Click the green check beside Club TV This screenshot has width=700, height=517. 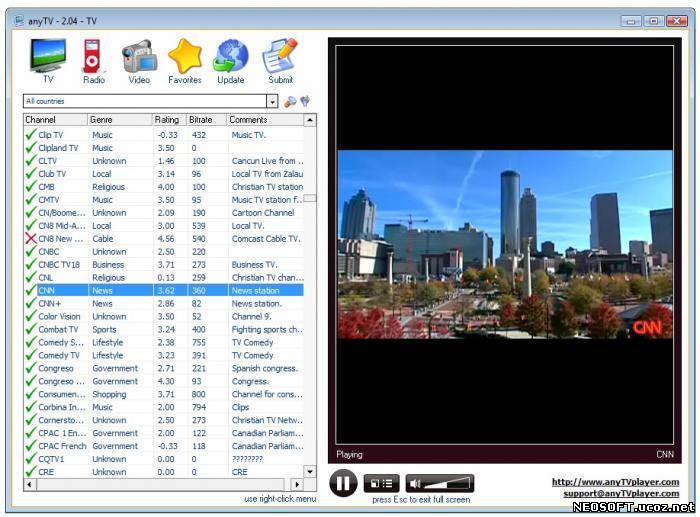click(x=31, y=173)
